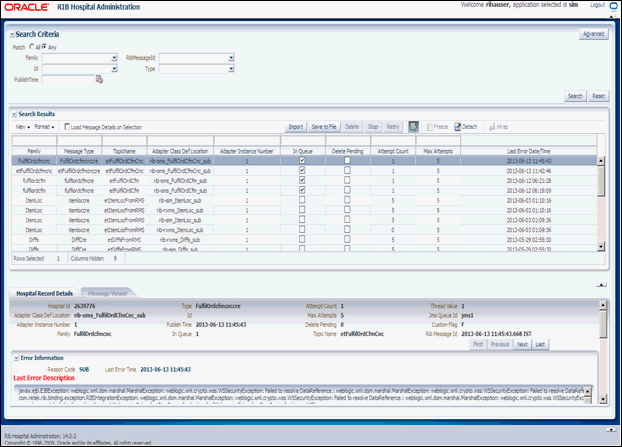Open the Format menu
This screenshot has height=447, width=622.
(x=44, y=127)
